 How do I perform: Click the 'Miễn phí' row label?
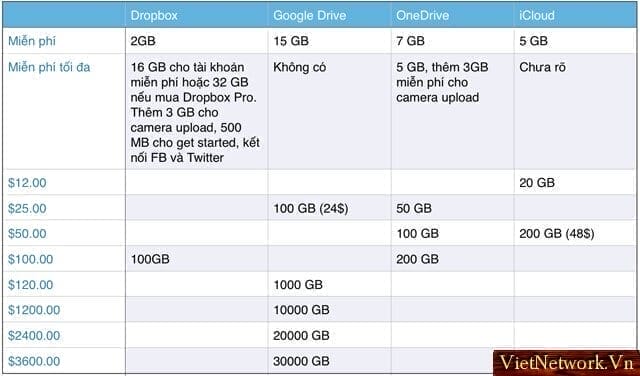[32, 41]
